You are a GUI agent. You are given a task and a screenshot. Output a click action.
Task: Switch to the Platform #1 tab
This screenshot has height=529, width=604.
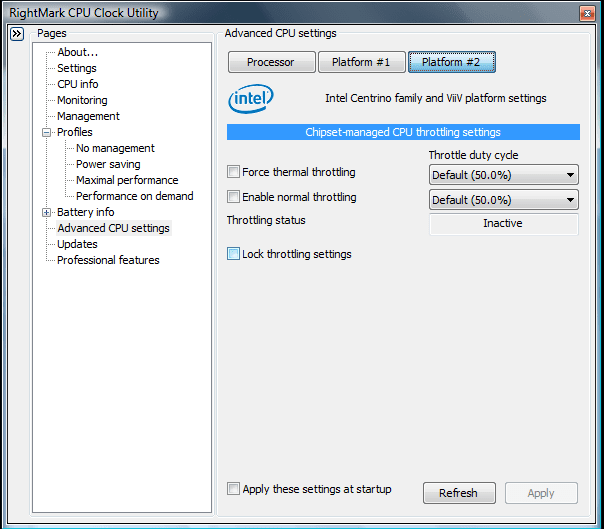click(361, 62)
